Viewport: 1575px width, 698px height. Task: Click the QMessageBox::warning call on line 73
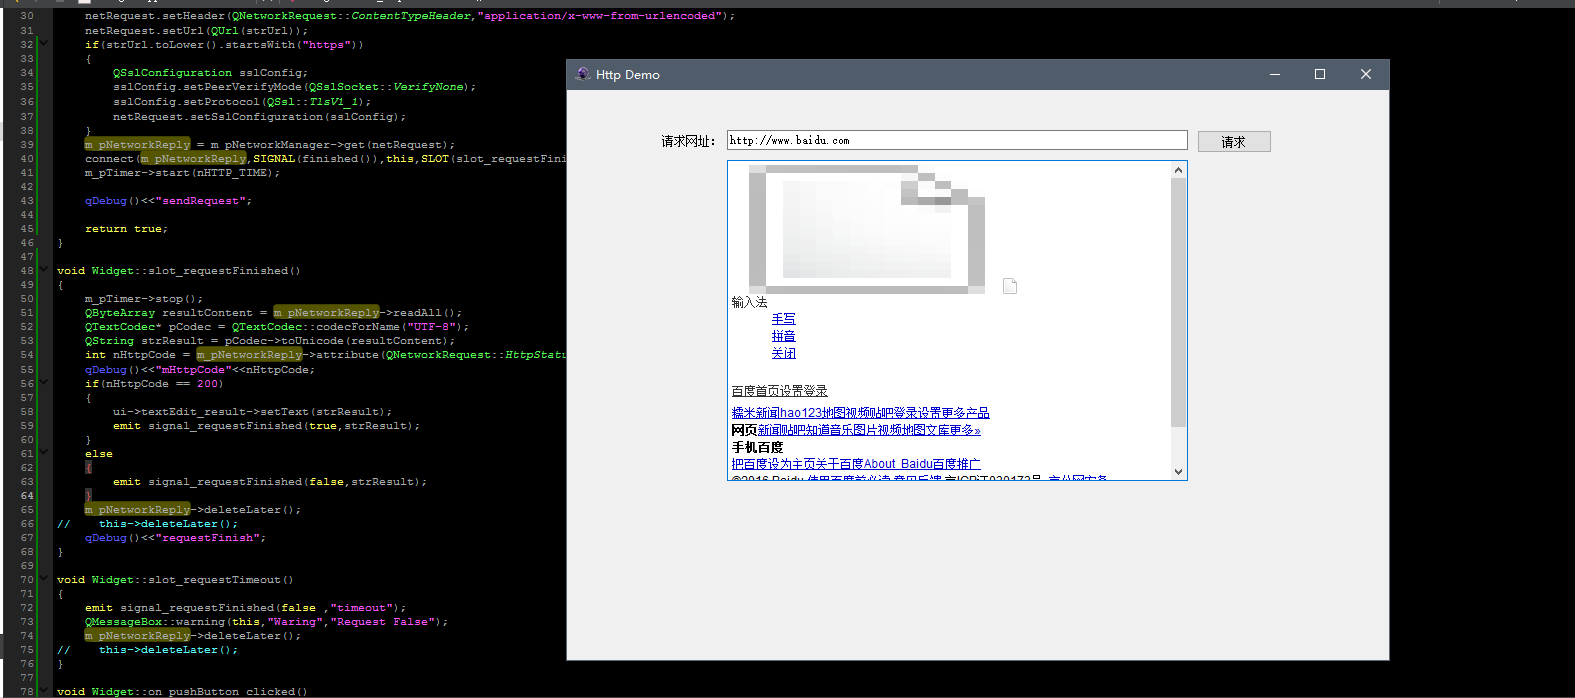click(x=266, y=622)
